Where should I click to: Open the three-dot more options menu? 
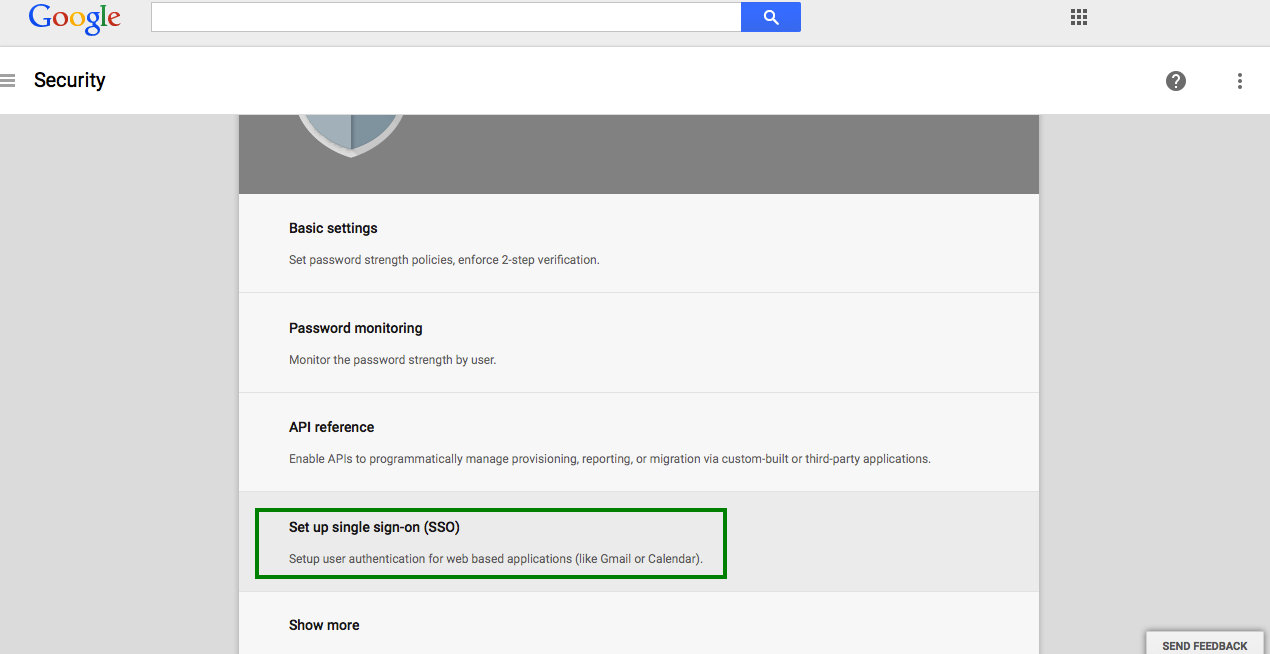coord(1239,81)
